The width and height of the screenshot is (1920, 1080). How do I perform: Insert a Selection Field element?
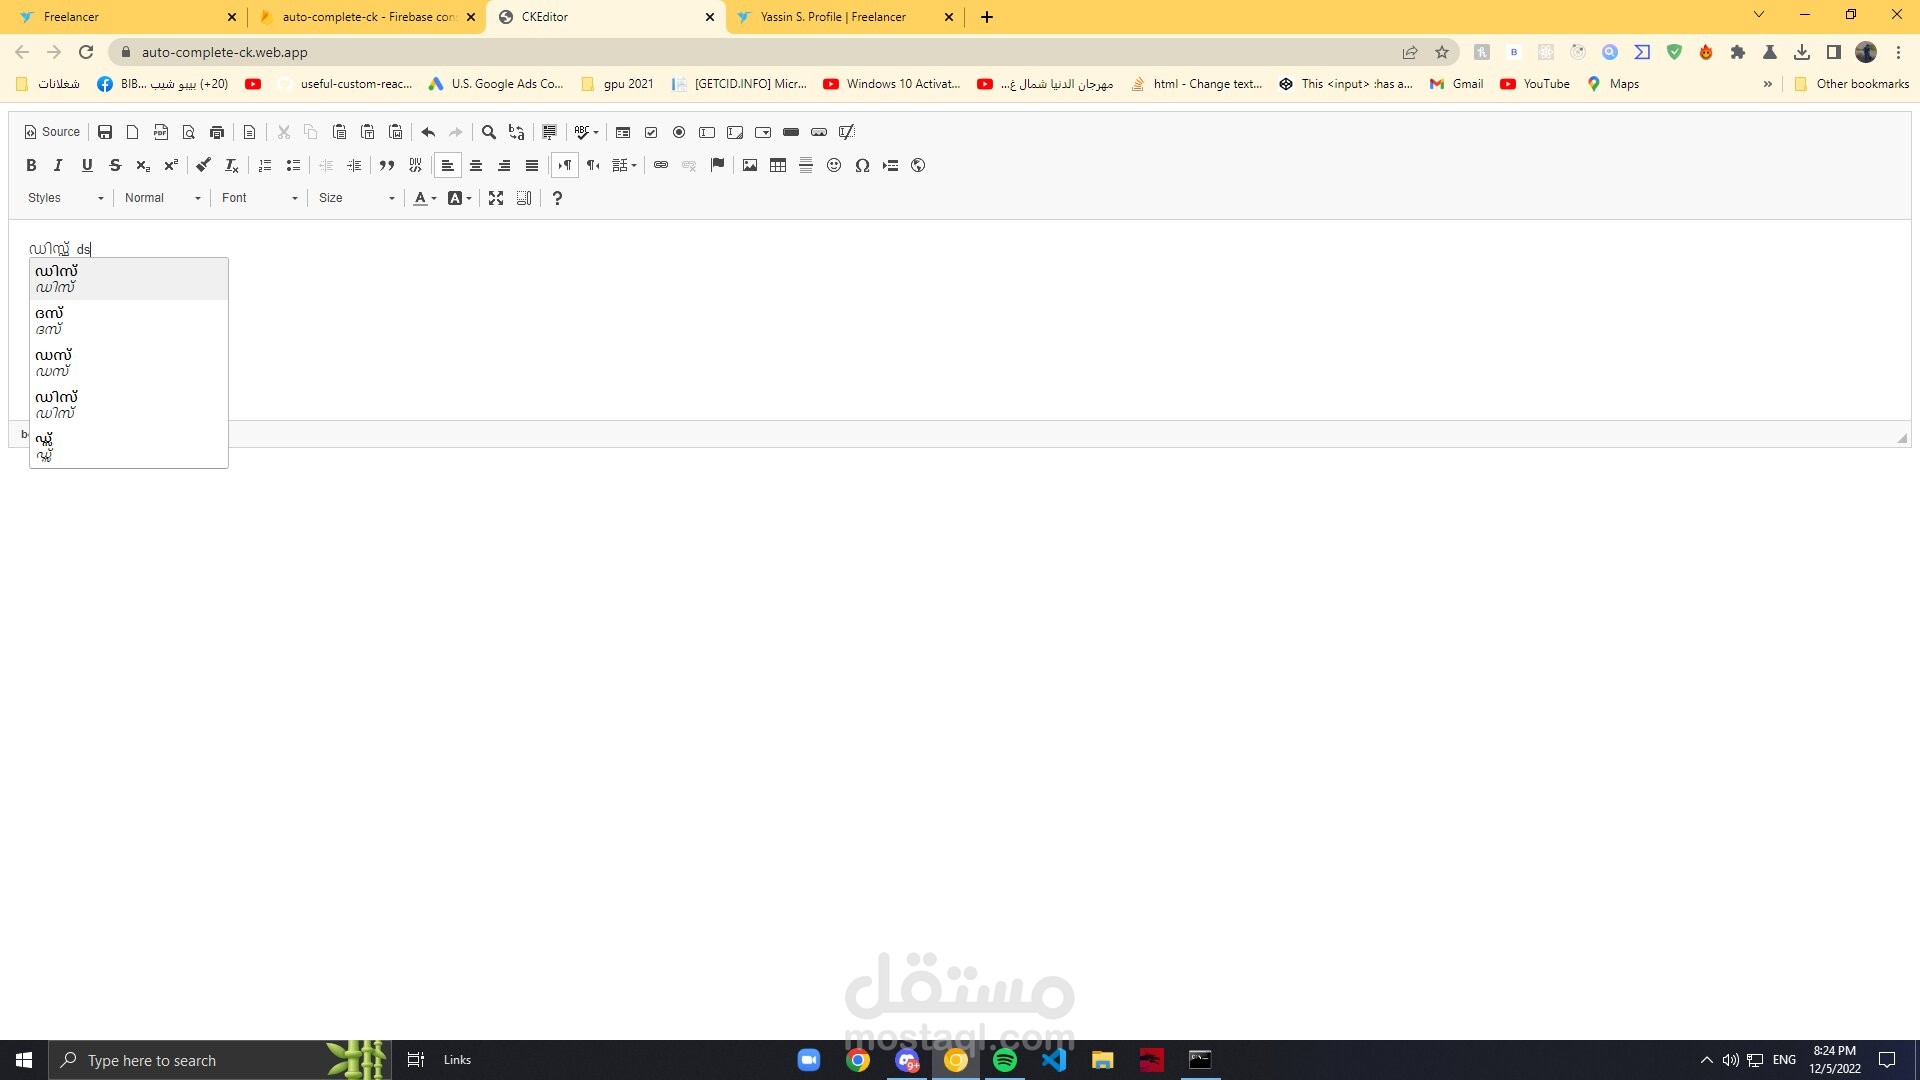coord(763,132)
